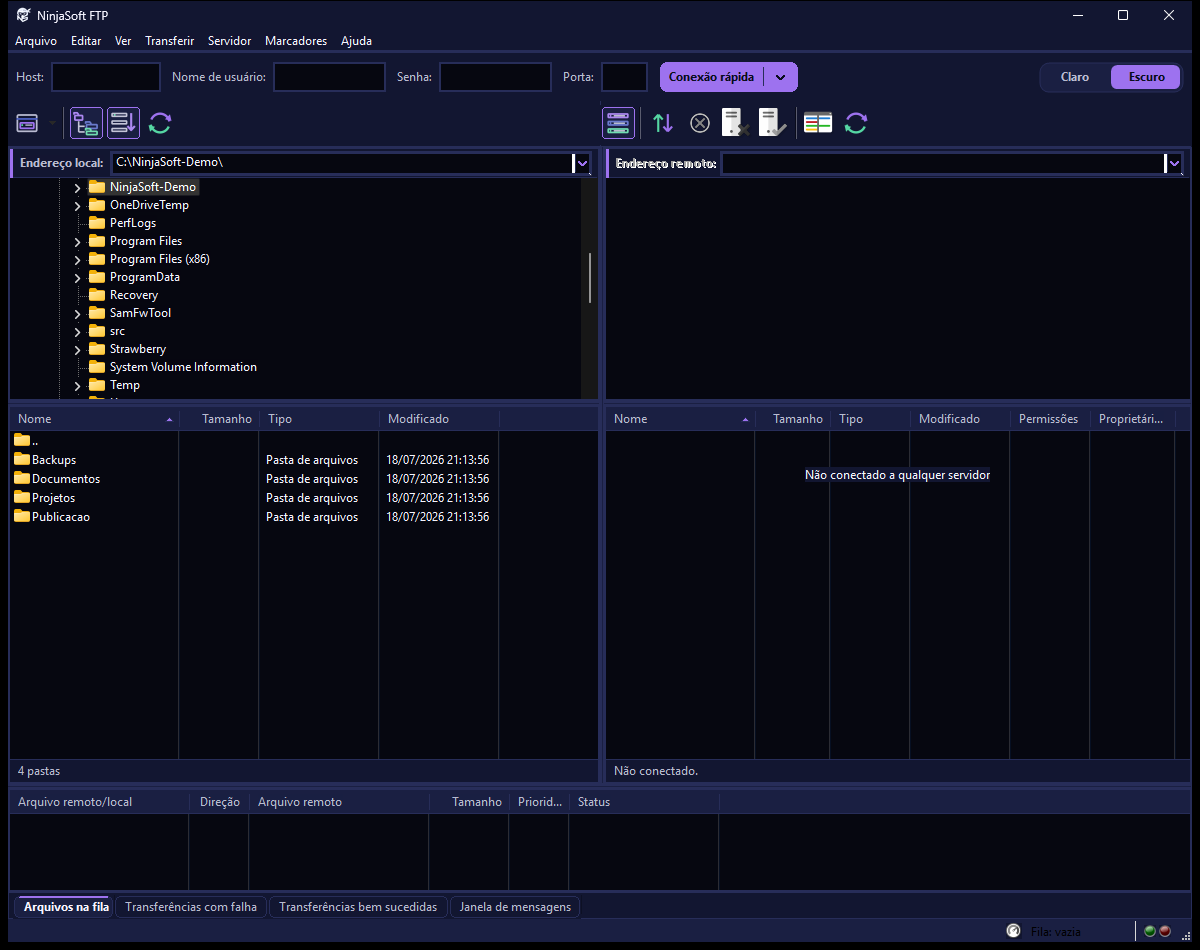The height and width of the screenshot is (950, 1200).
Task: Click the PerfLogs folder icon in tree
Action: [97, 223]
